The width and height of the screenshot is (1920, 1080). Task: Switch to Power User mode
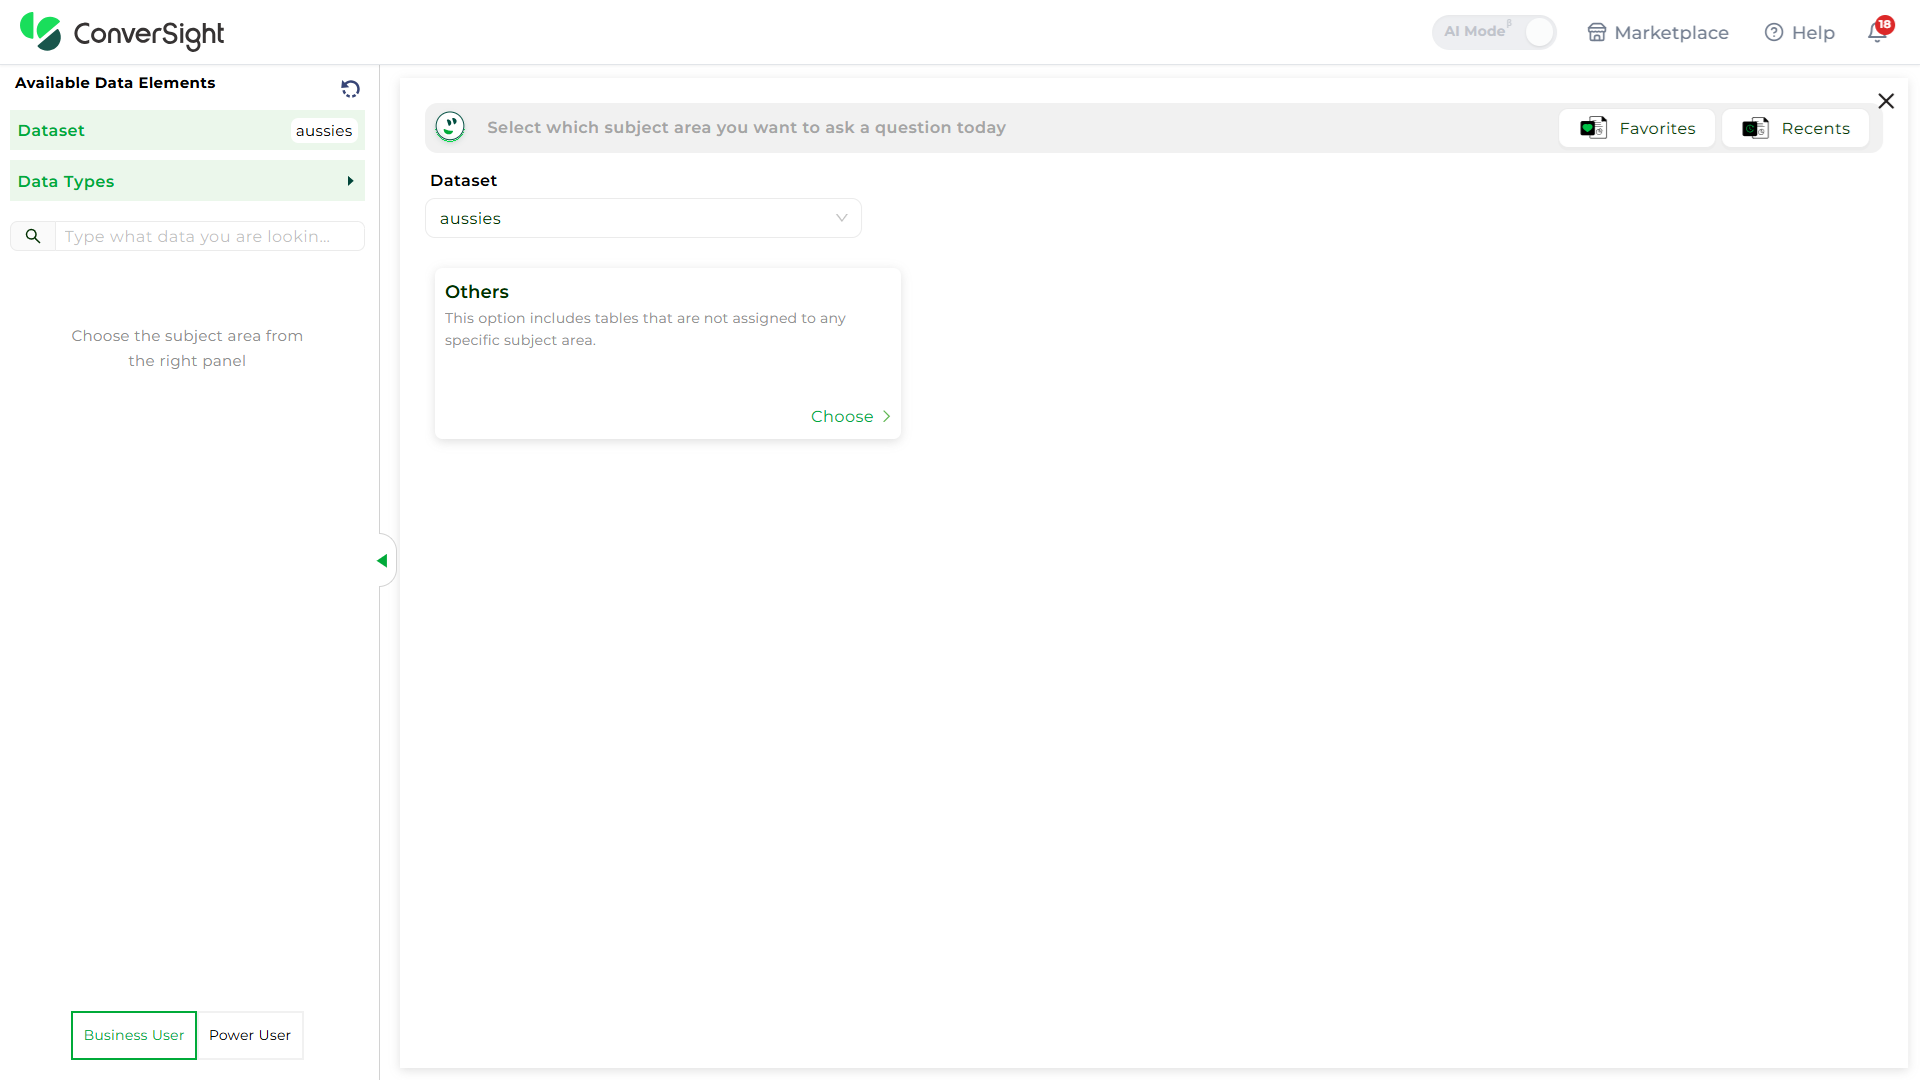click(250, 1035)
